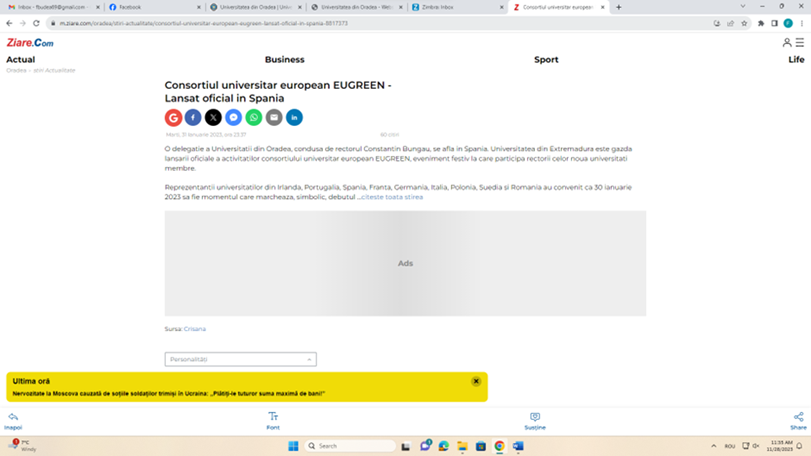Image resolution: width=811 pixels, height=456 pixels.
Task: Open the Business menu section
Action: pyautogui.click(x=284, y=60)
